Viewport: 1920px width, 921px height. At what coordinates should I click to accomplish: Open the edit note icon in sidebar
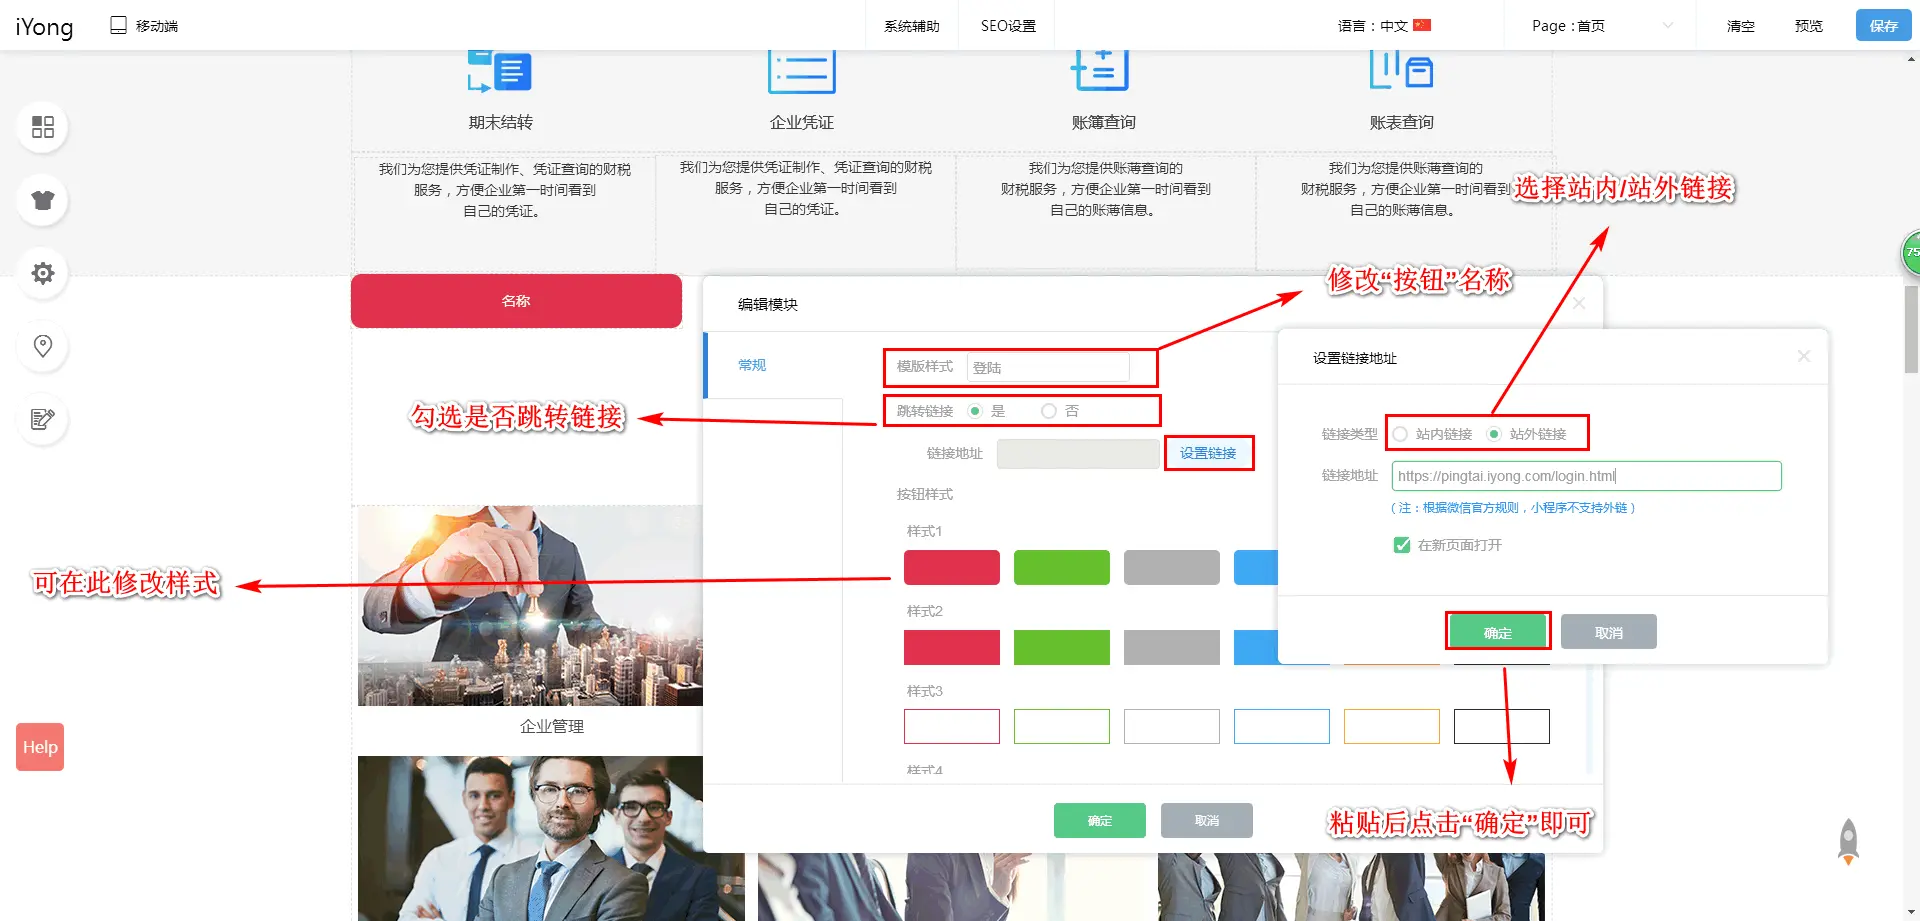pyautogui.click(x=42, y=419)
